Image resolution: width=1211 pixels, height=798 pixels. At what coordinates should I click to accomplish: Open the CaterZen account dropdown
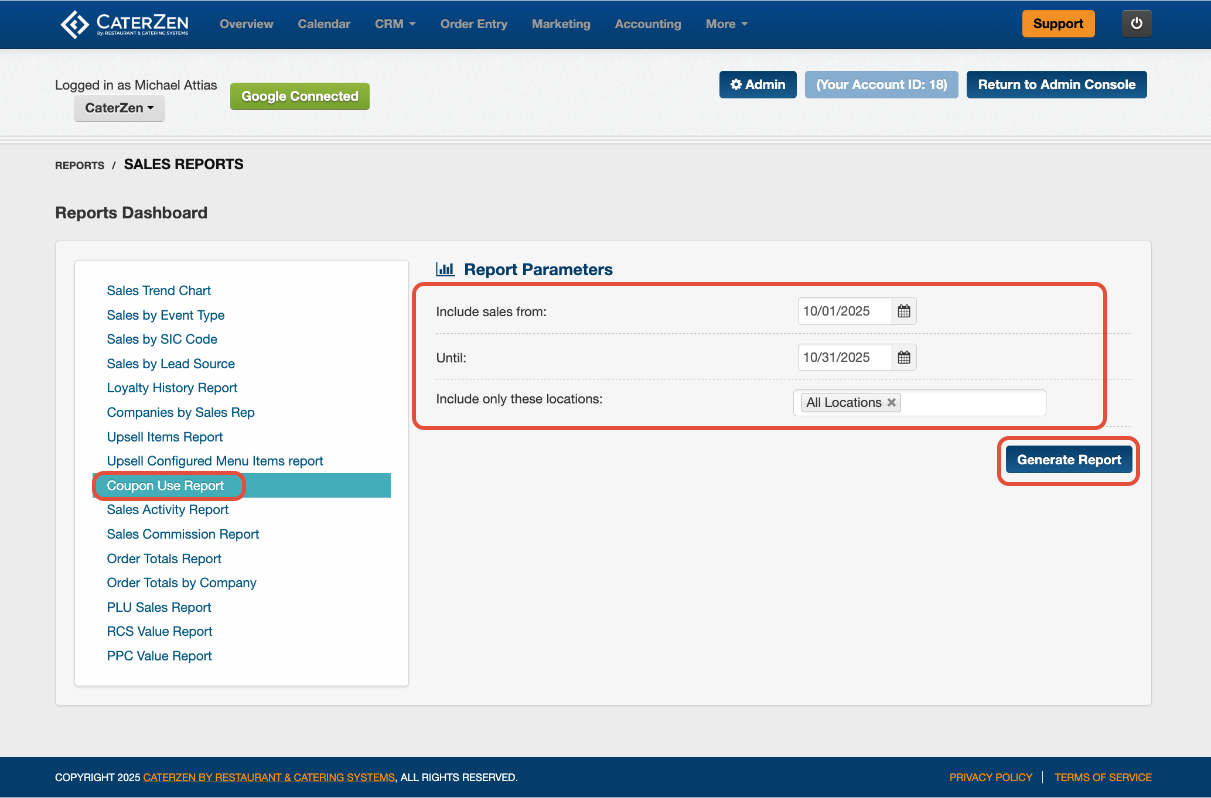tap(119, 108)
